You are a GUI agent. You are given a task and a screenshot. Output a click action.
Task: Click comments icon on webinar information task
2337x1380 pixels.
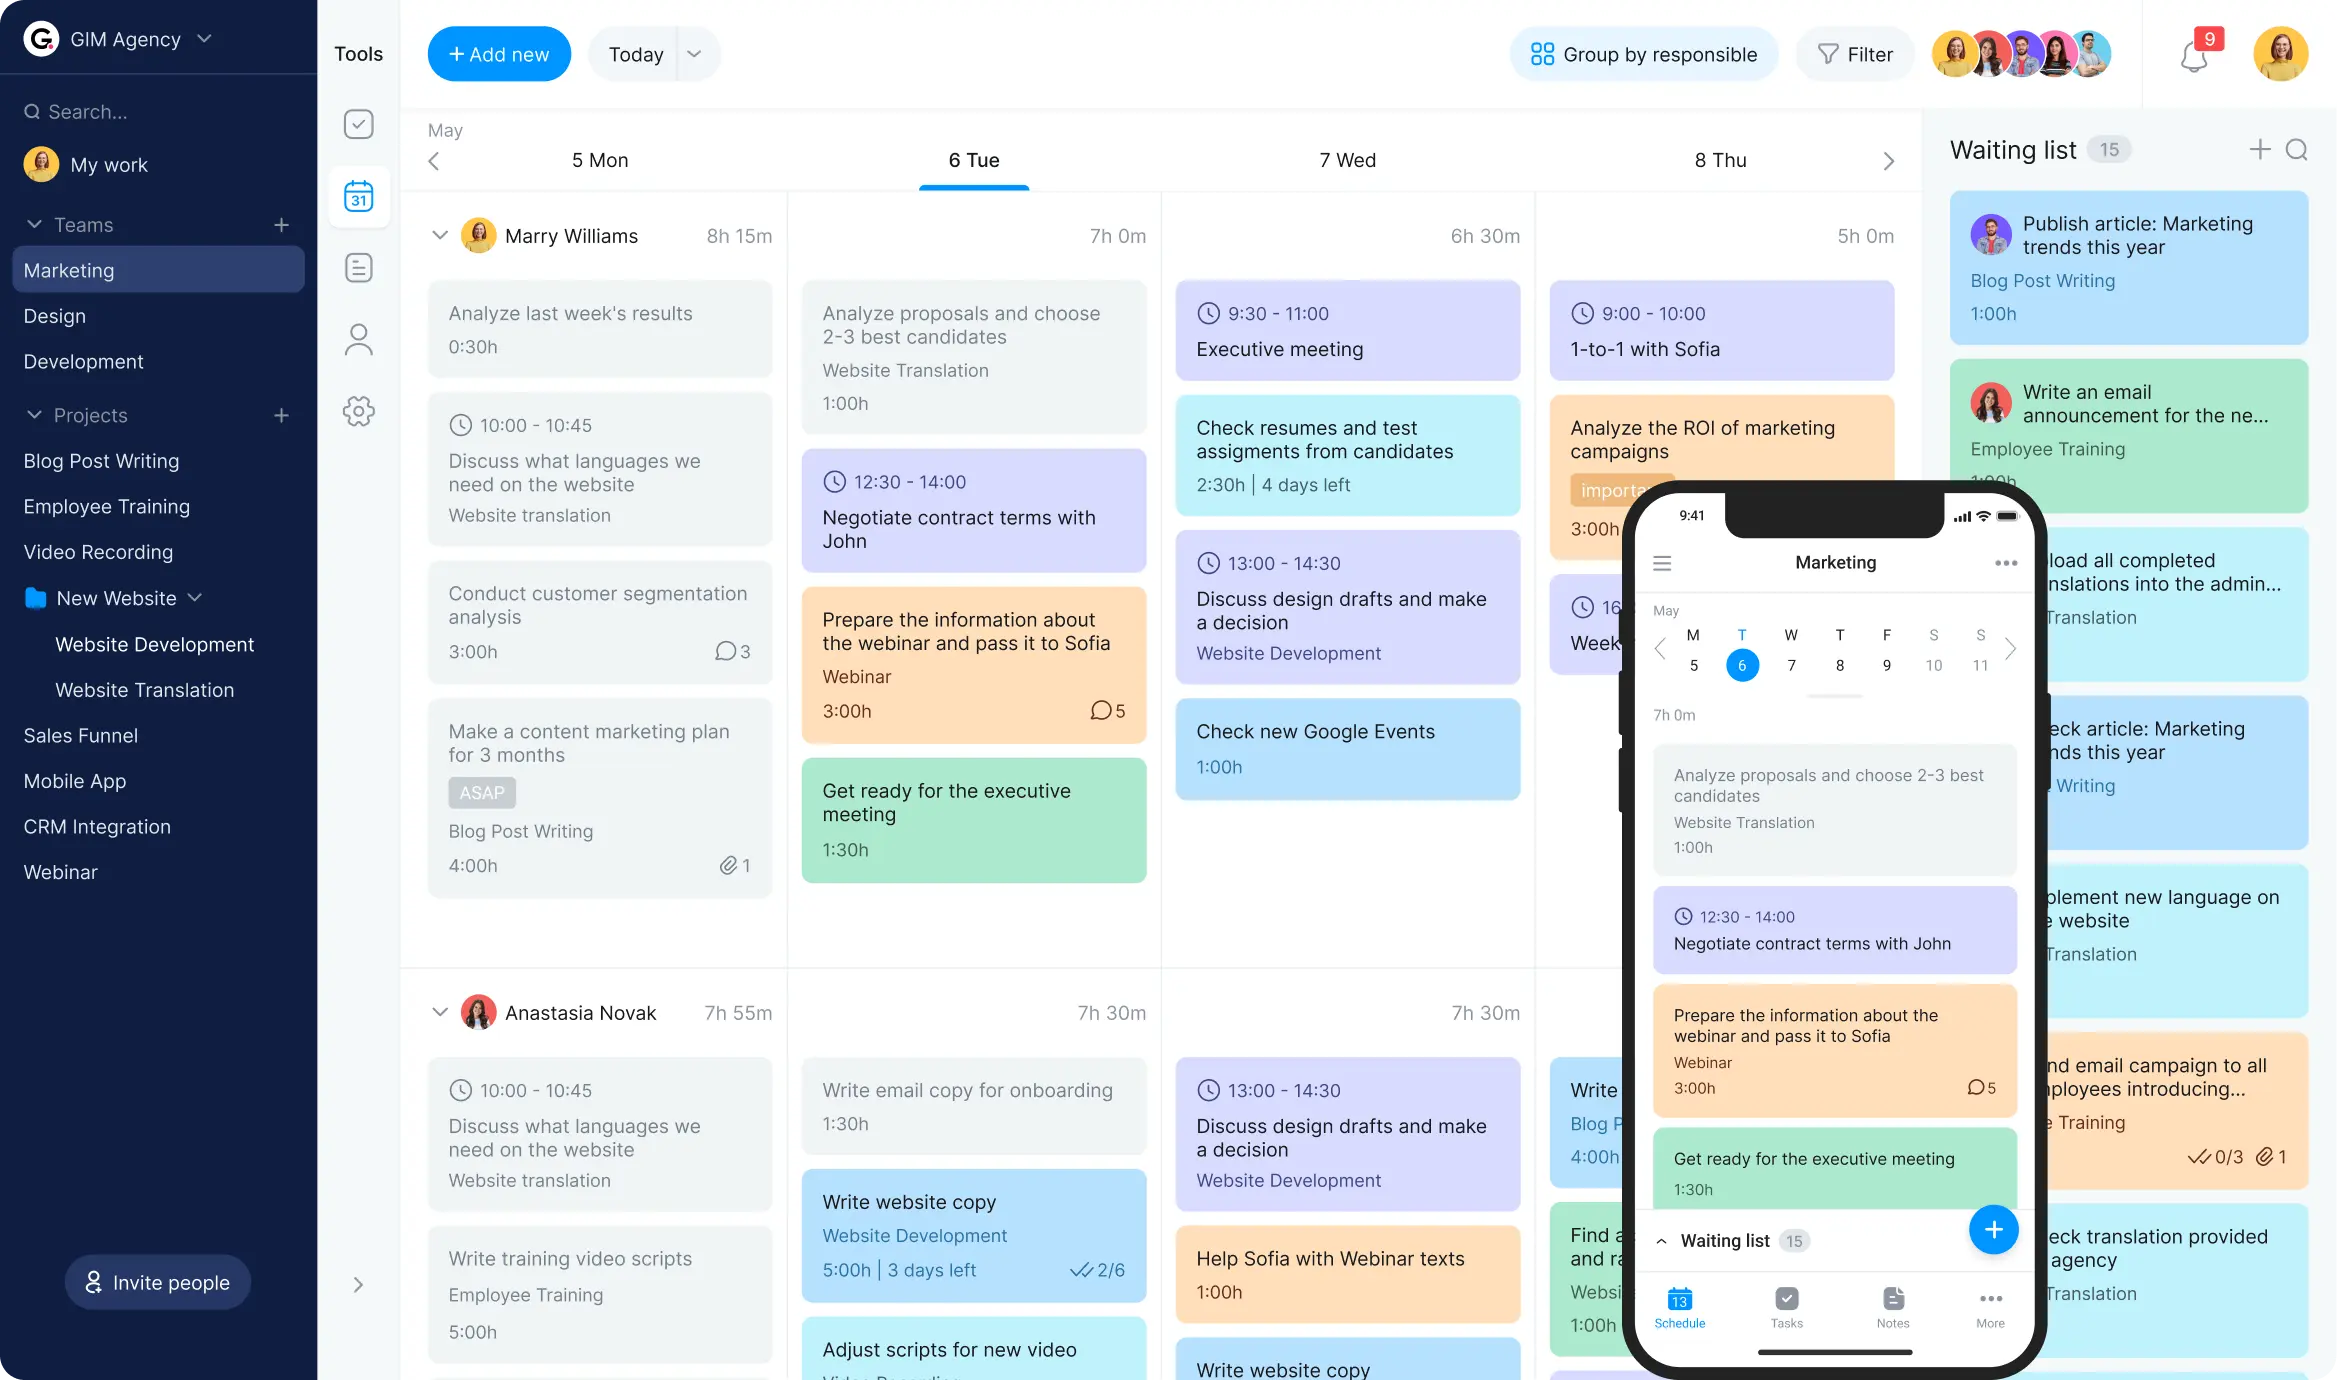pyautogui.click(x=1100, y=710)
